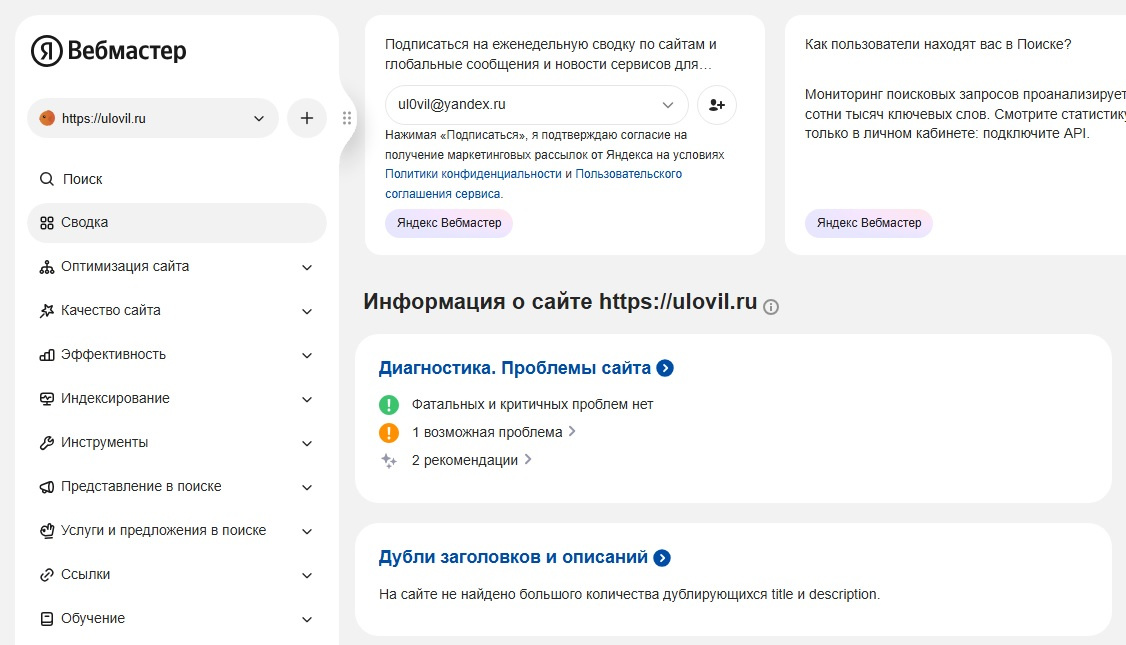This screenshot has height=645, width=1126.
Task: Expand the Эффективность section chevron
Action: tap(307, 355)
